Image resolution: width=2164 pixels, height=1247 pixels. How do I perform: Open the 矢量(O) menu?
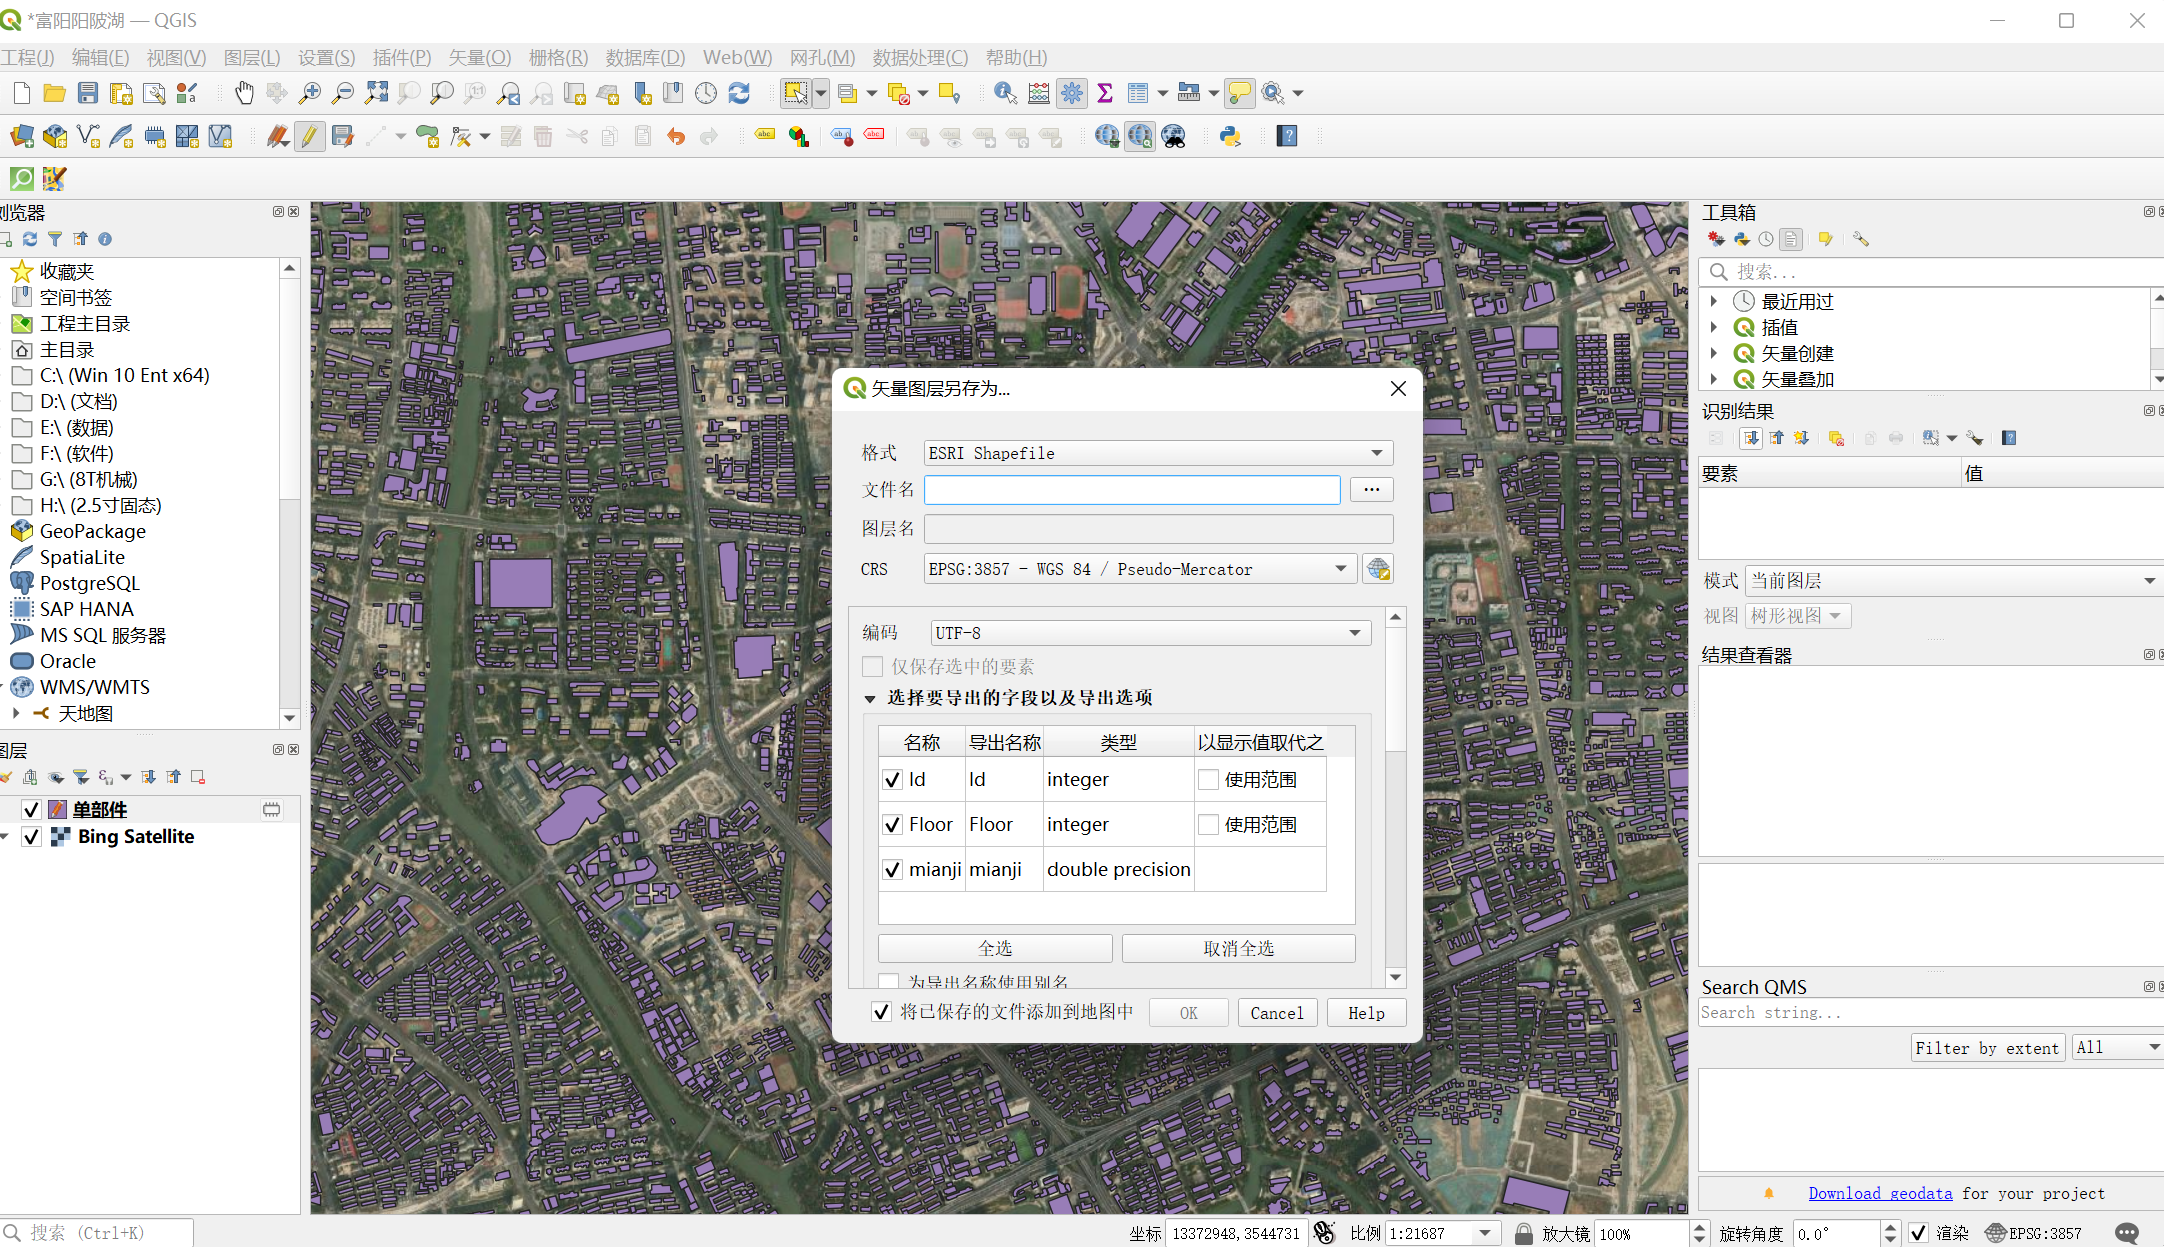(479, 57)
